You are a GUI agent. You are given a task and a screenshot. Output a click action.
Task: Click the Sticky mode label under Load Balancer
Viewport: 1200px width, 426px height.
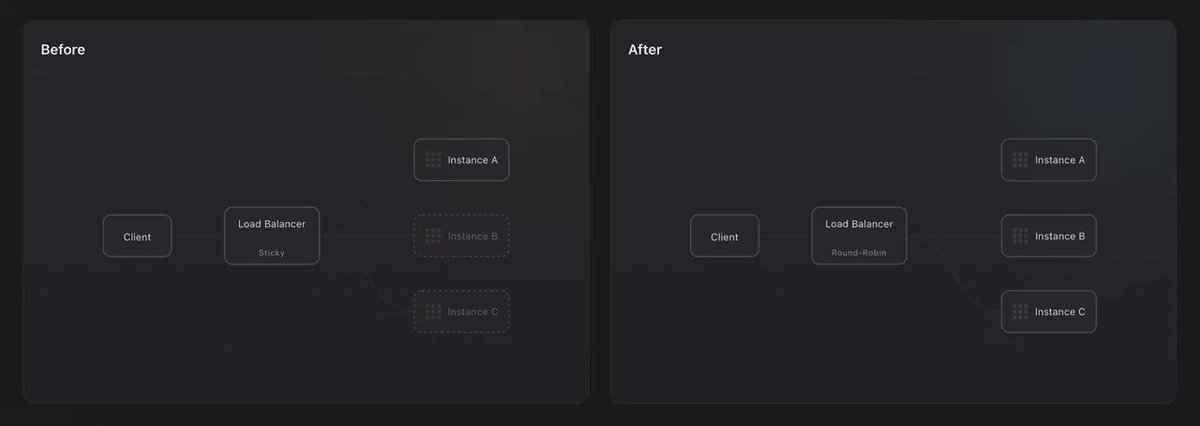coord(272,253)
